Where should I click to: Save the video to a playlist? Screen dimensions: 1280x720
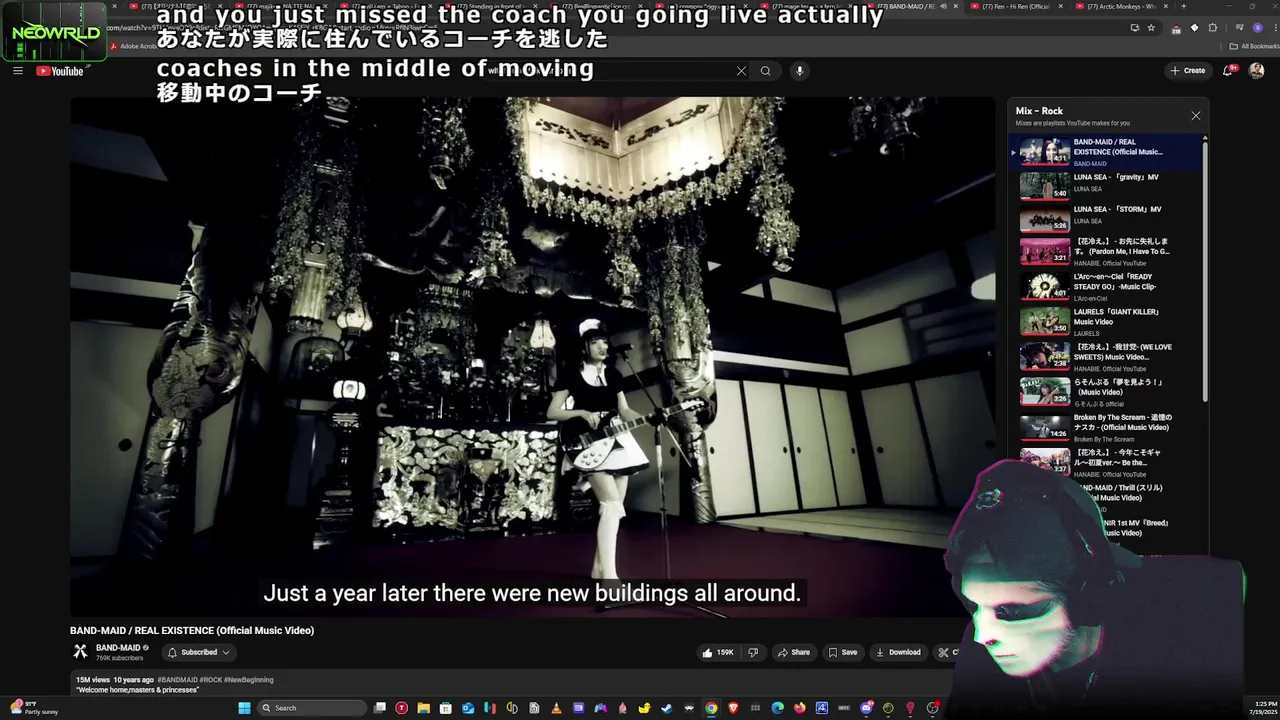click(842, 652)
